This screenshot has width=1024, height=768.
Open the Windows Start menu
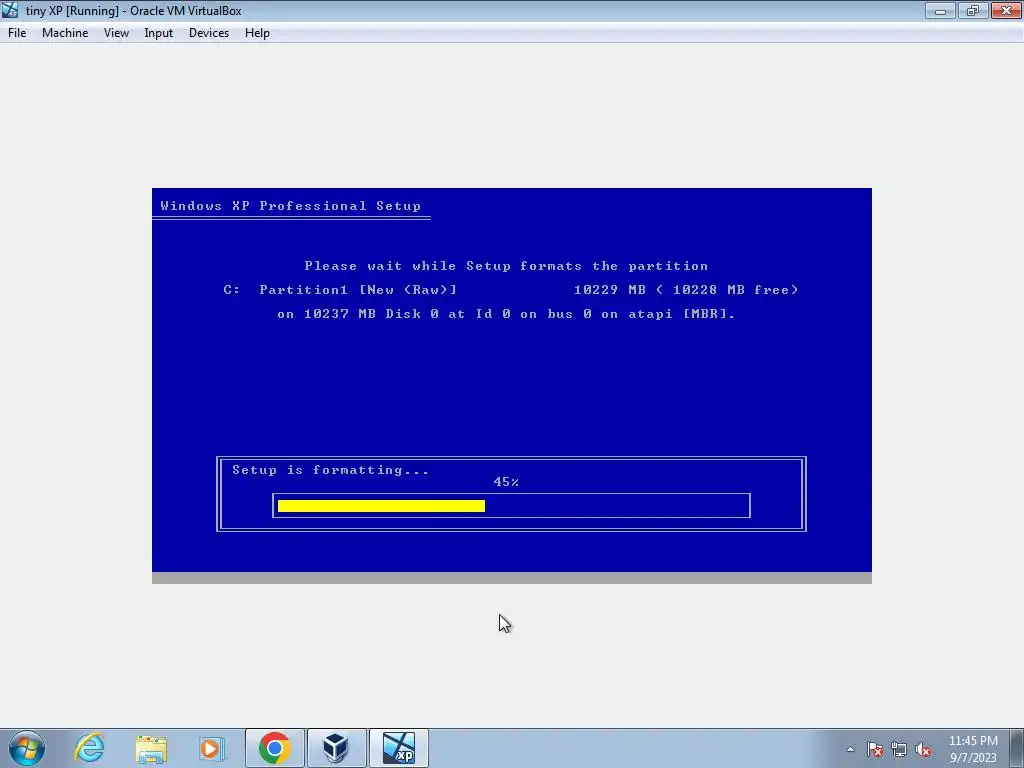27,748
